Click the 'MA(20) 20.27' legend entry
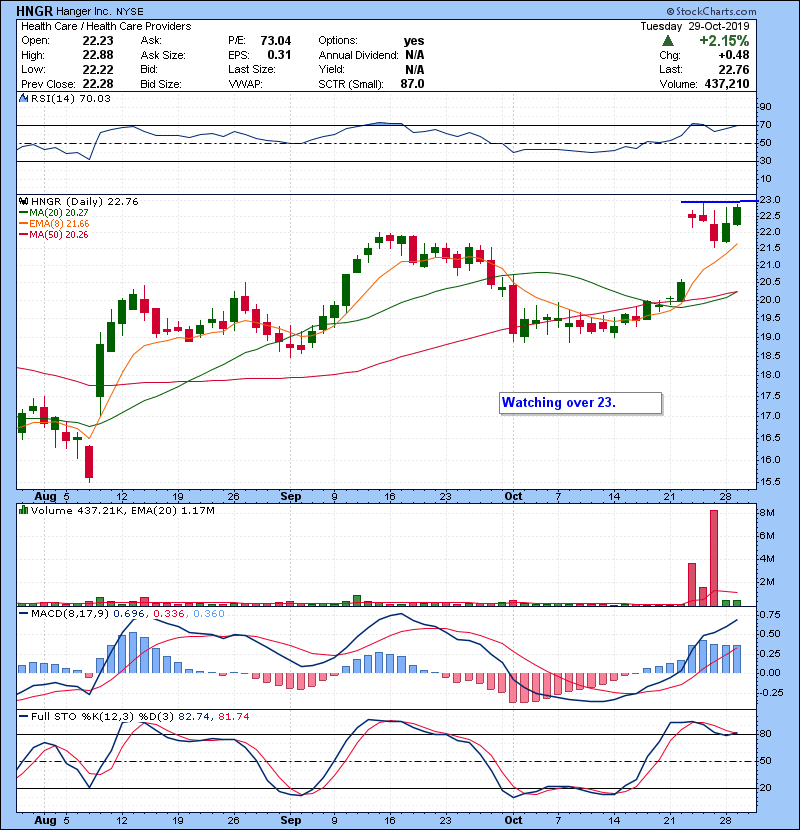The image size is (800, 830). click(x=59, y=213)
